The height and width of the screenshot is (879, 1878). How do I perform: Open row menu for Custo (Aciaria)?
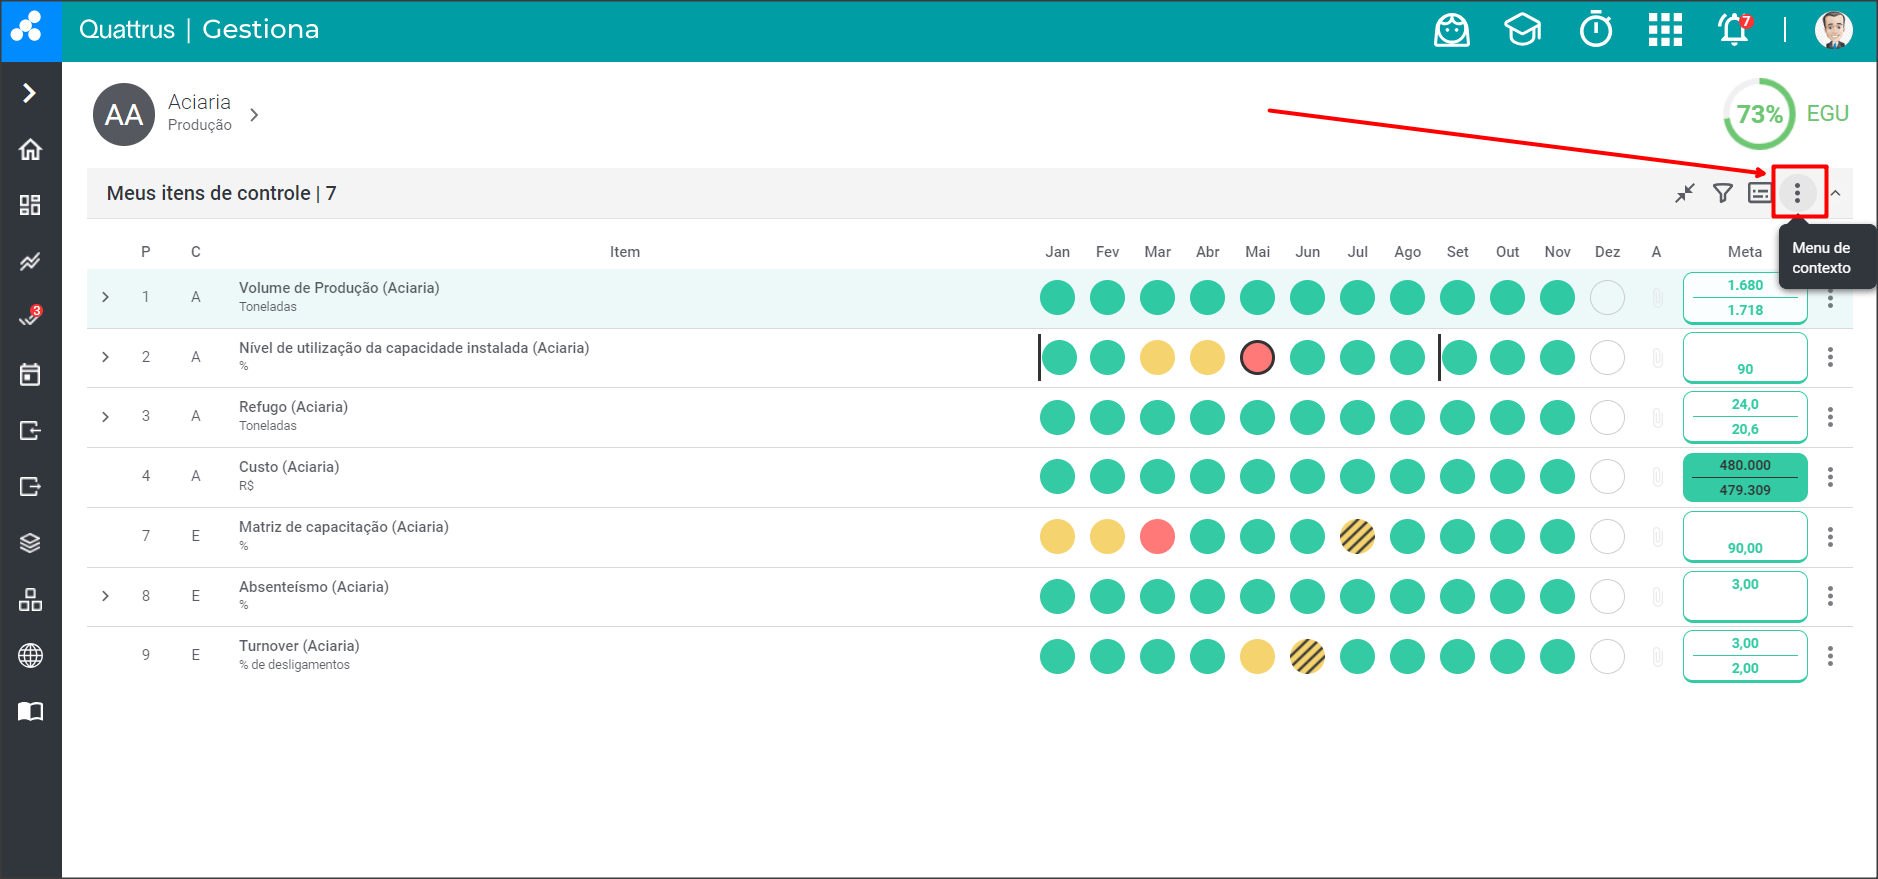click(1830, 477)
